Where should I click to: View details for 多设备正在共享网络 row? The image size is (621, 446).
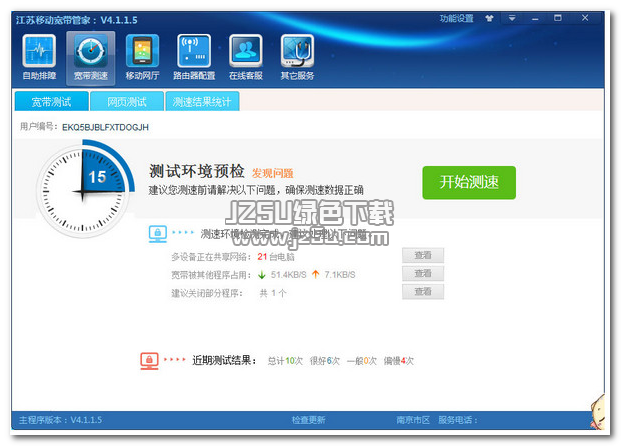pyautogui.click(x=423, y=255)
